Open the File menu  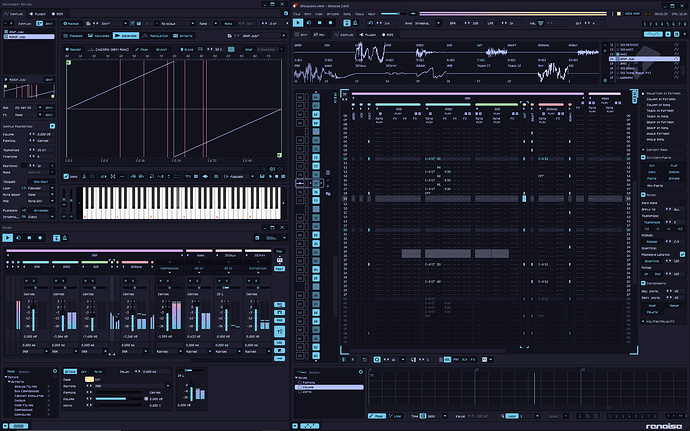coord(297,14)
